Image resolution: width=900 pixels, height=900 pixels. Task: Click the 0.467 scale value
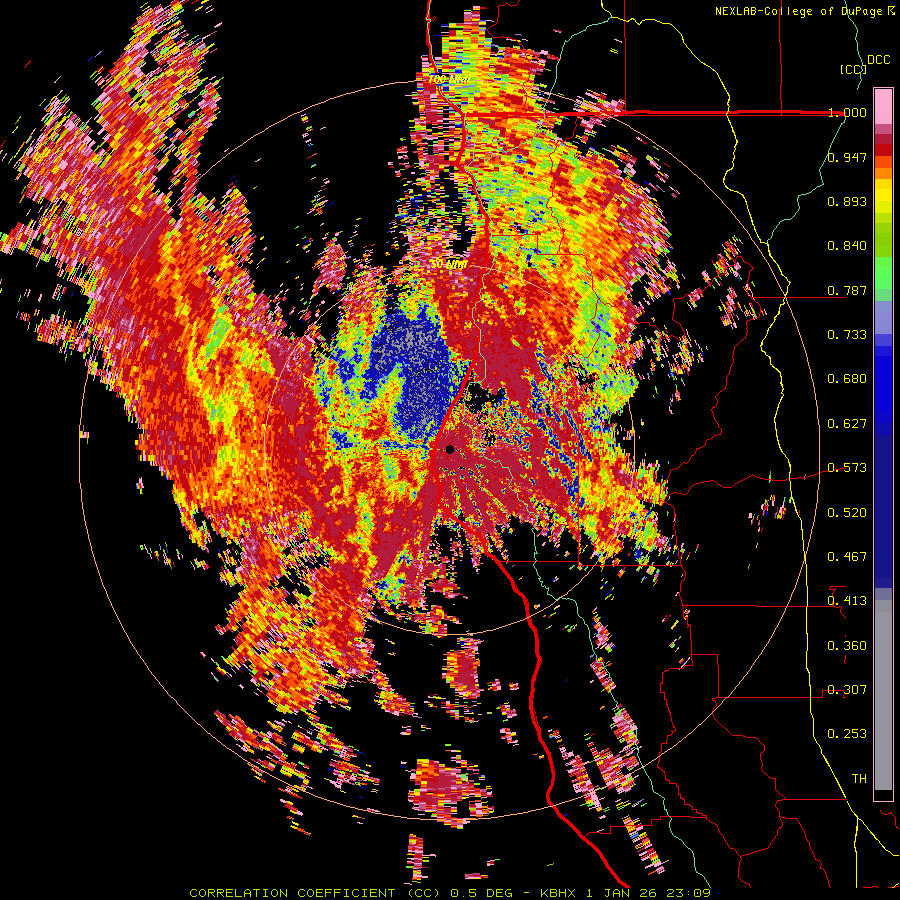(847, 556)
